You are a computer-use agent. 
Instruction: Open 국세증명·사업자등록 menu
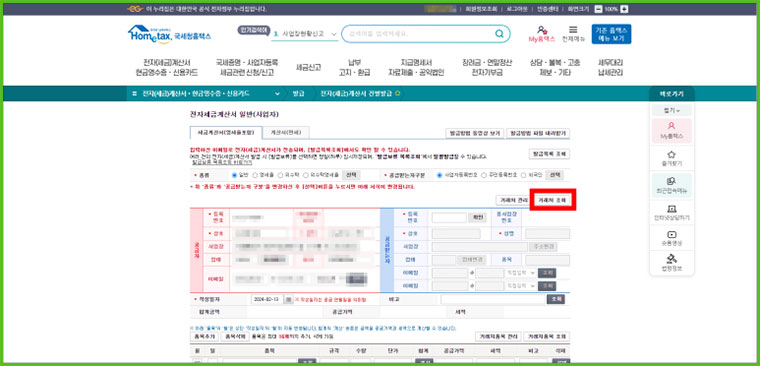click(x=247, y=68)
